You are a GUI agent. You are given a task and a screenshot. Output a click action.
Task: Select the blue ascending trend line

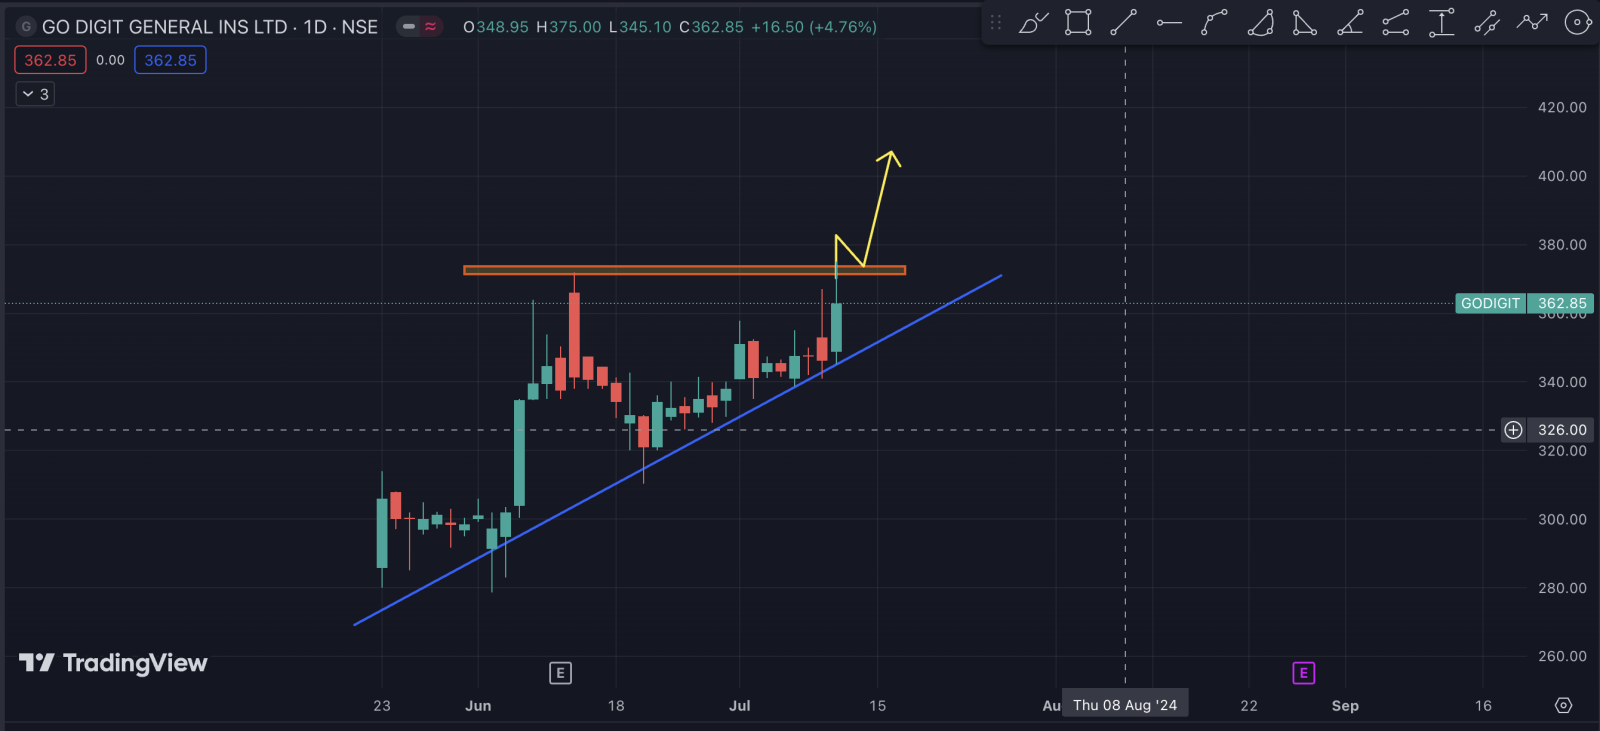point(678,450)
